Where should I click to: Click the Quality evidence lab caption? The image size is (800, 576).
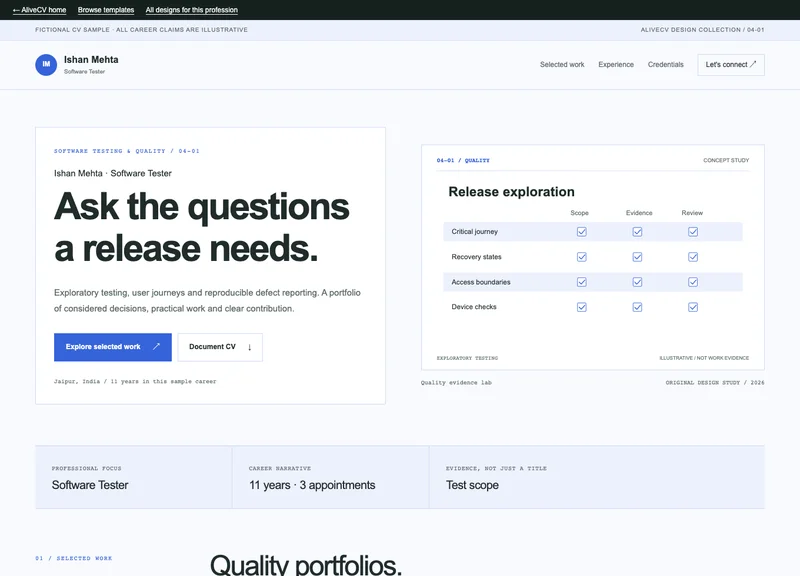(x=456, y=382)
